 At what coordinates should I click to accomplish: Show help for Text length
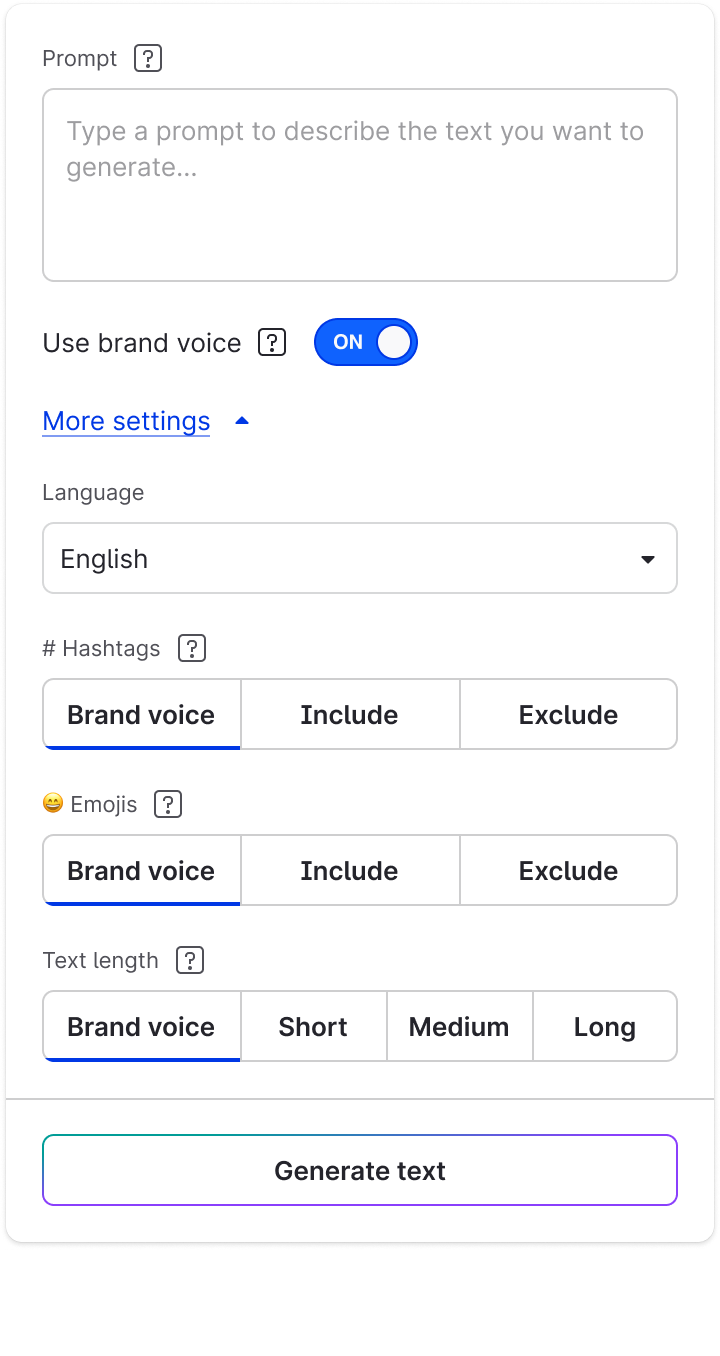pos(189,961)
